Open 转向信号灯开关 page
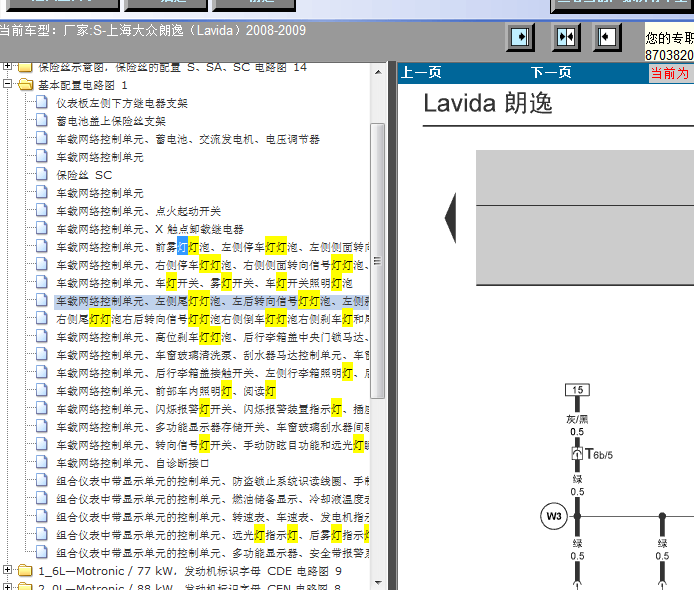Image resolution: width=694 pixels, height=590 pixels. pos(212,445)
